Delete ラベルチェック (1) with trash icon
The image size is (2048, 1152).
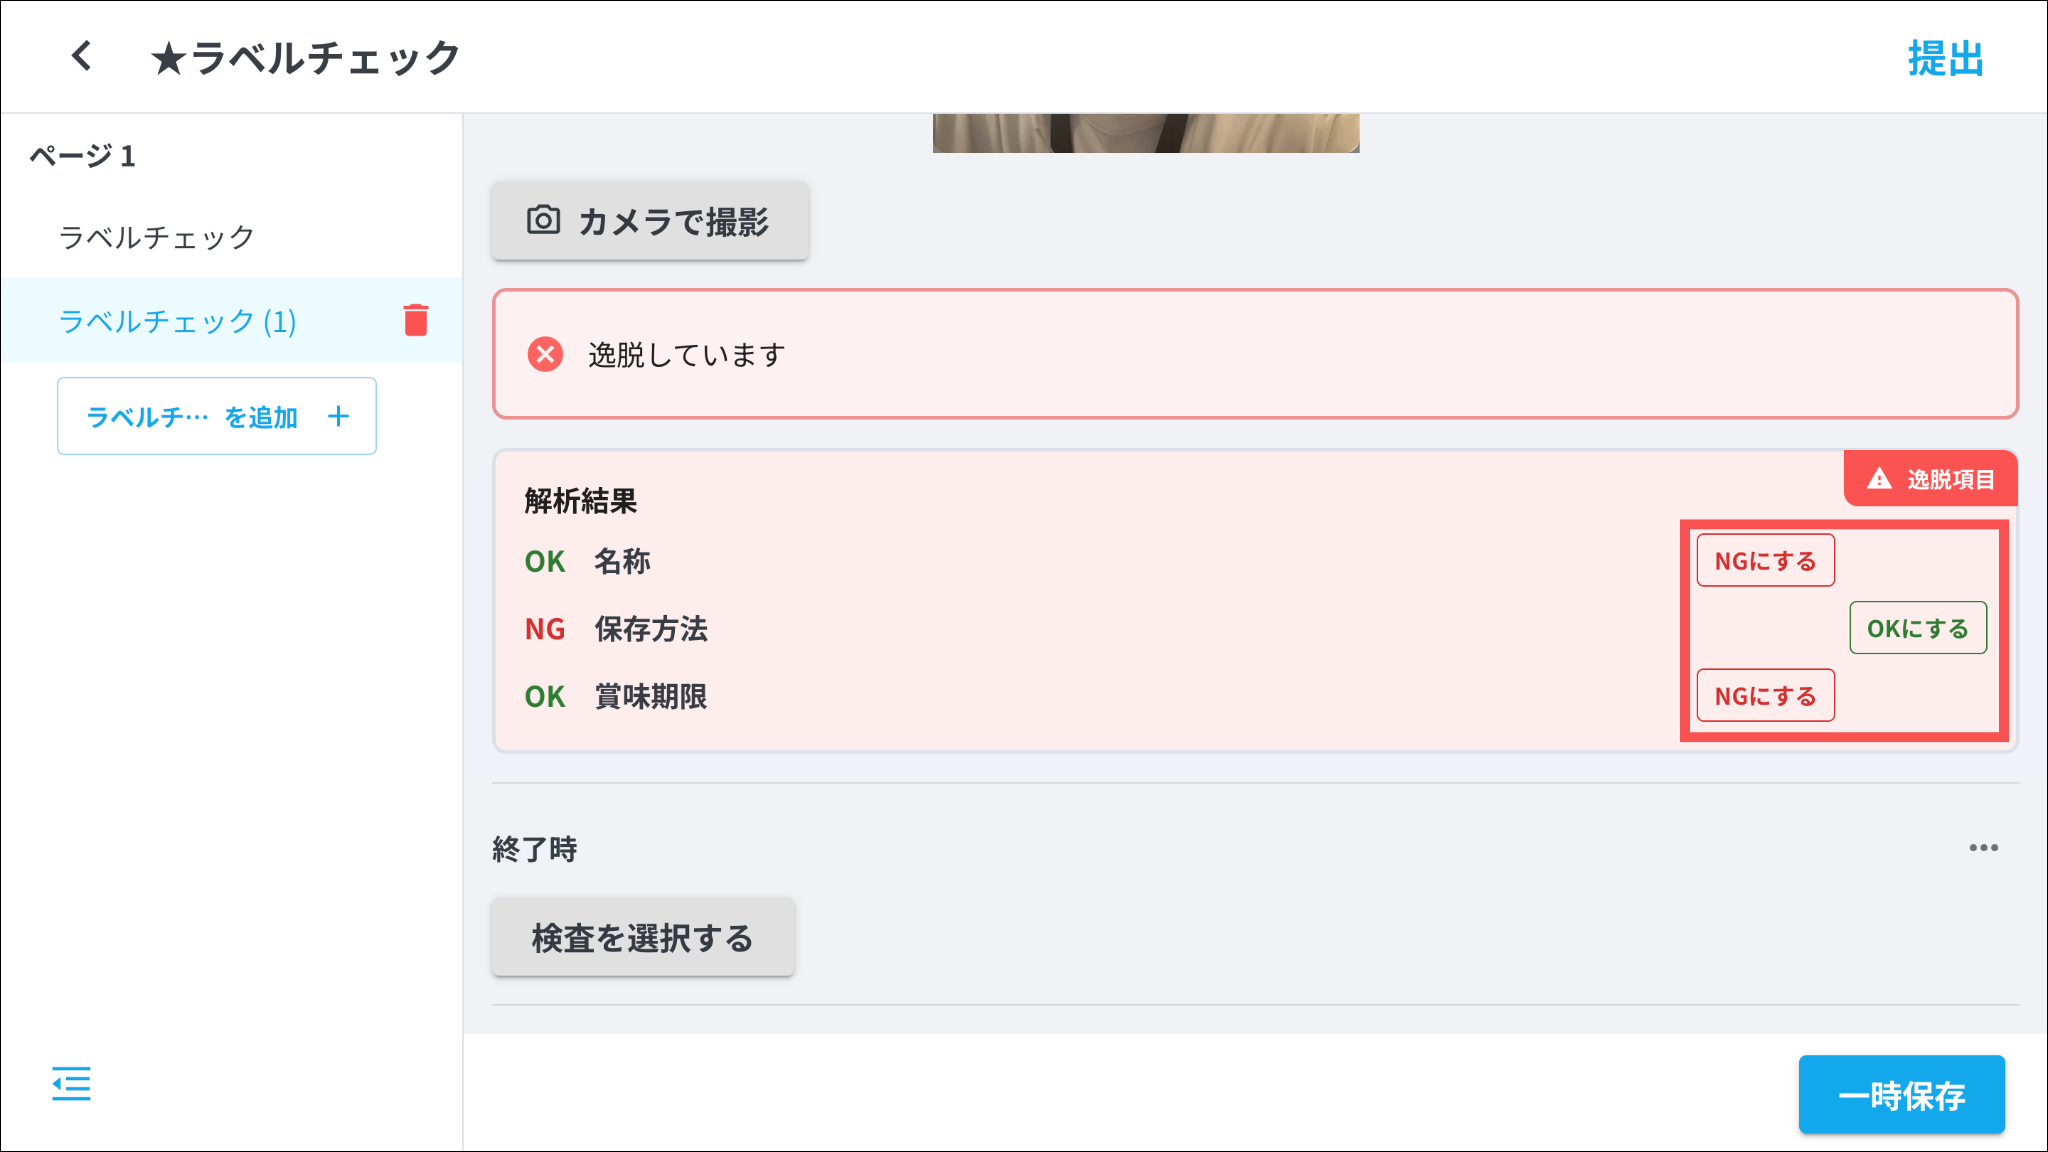pos(416,320)
